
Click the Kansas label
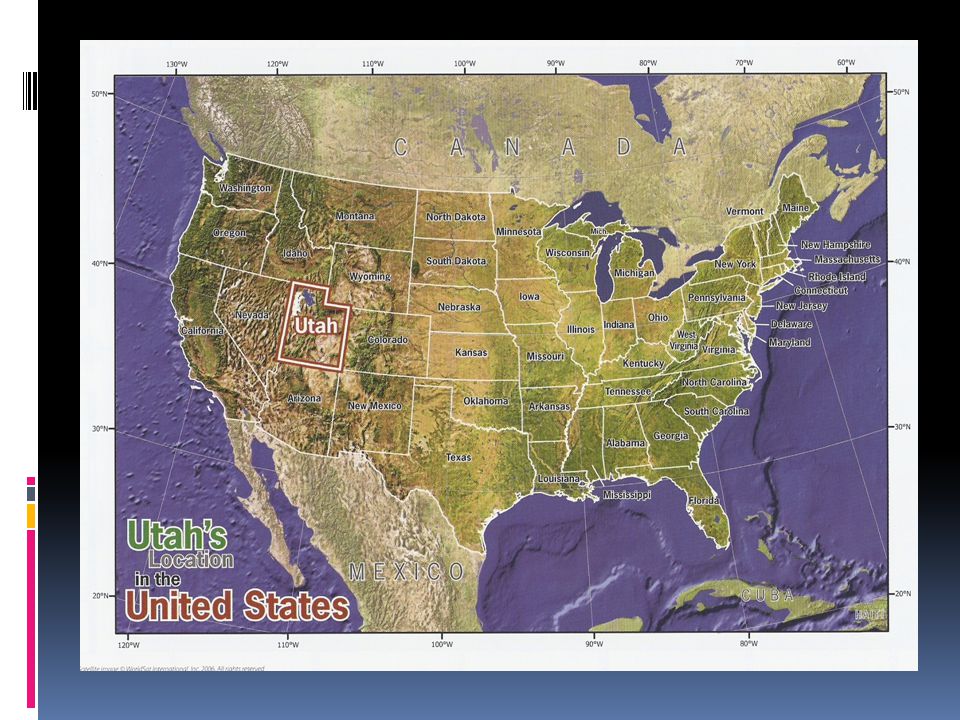coord(471,353)
